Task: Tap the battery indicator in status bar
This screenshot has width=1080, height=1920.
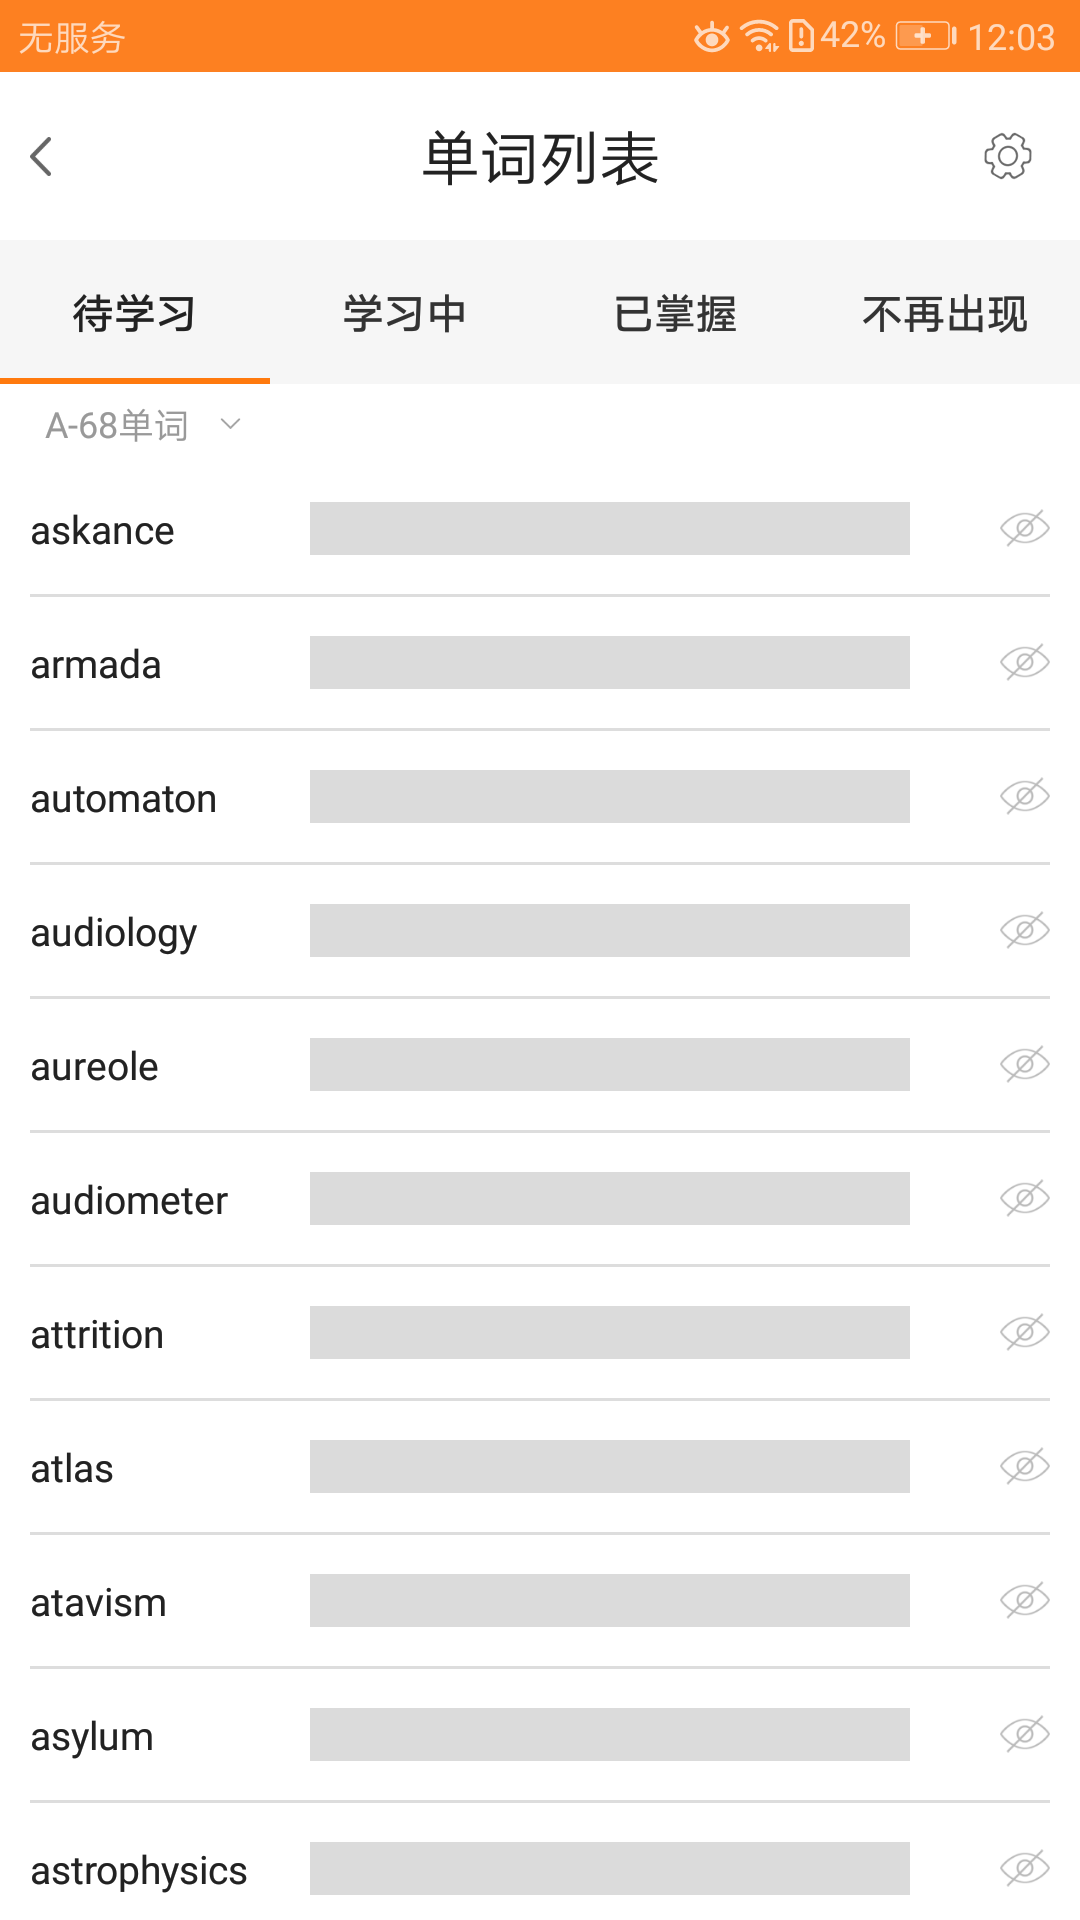Action: 925,37
